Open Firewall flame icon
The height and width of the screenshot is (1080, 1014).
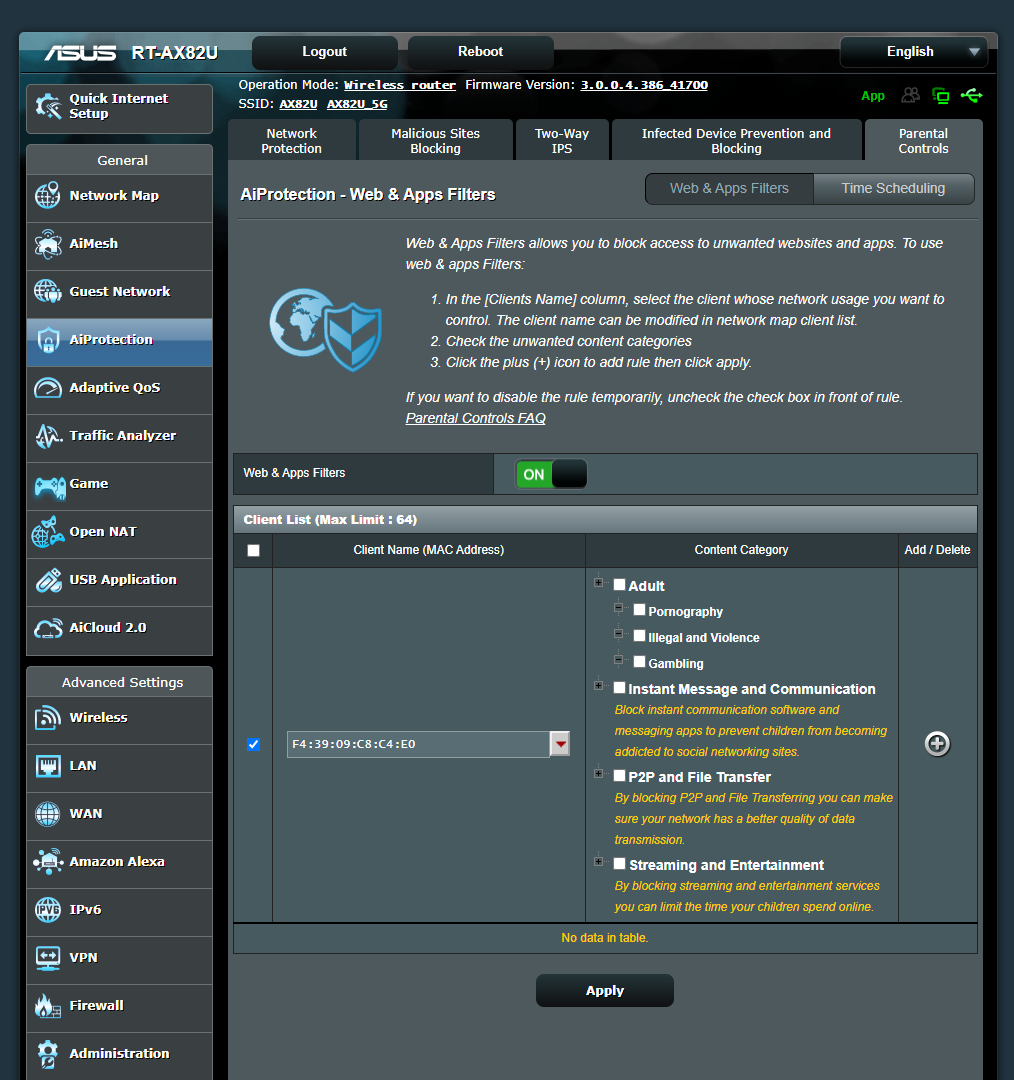[48, 1006]
